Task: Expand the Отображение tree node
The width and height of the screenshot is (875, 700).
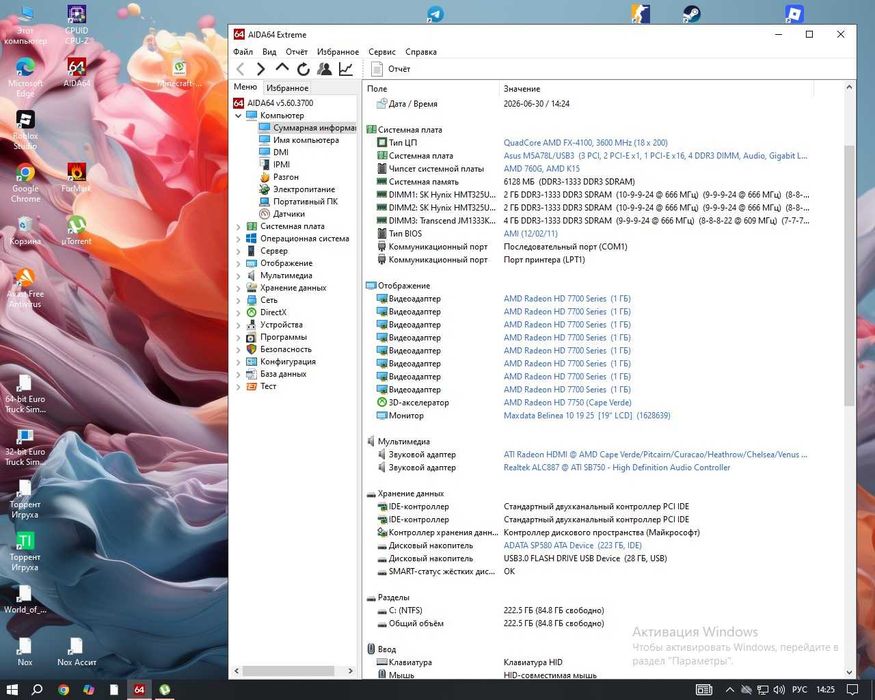Action: 238,263
